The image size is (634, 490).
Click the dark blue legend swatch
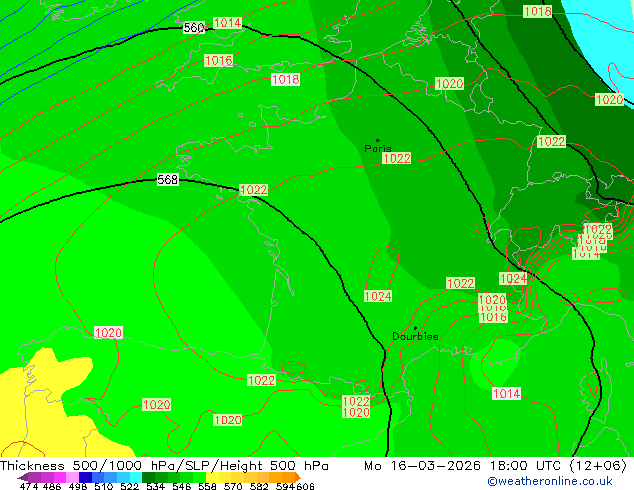(x=85, y=478)
